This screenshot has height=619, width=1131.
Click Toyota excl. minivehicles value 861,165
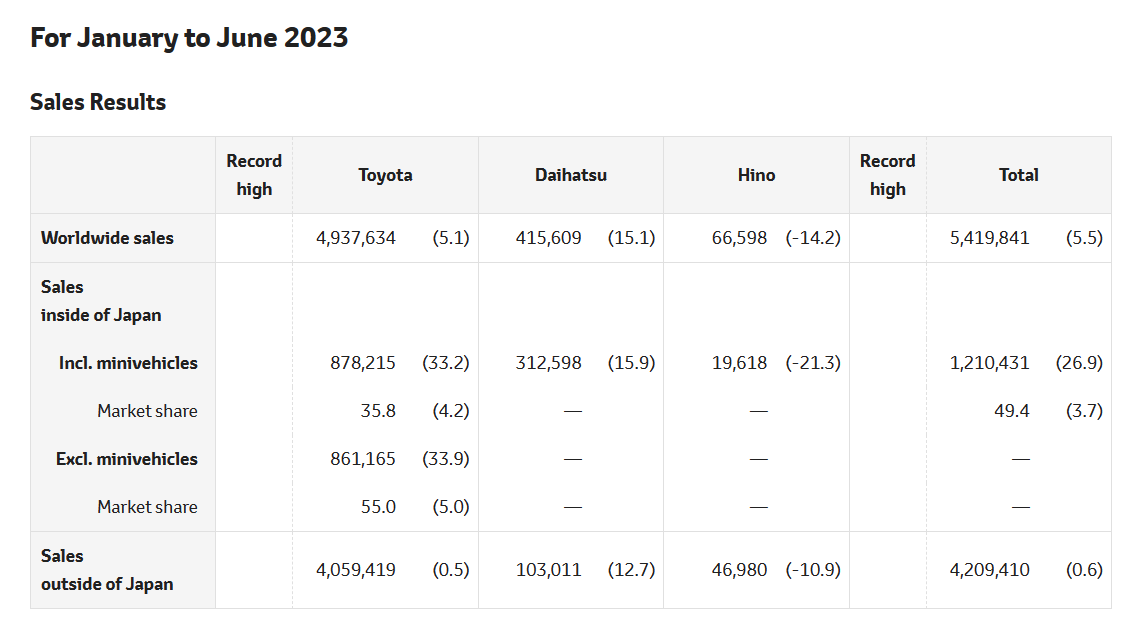pyautogui.click(x=363, y=459)
